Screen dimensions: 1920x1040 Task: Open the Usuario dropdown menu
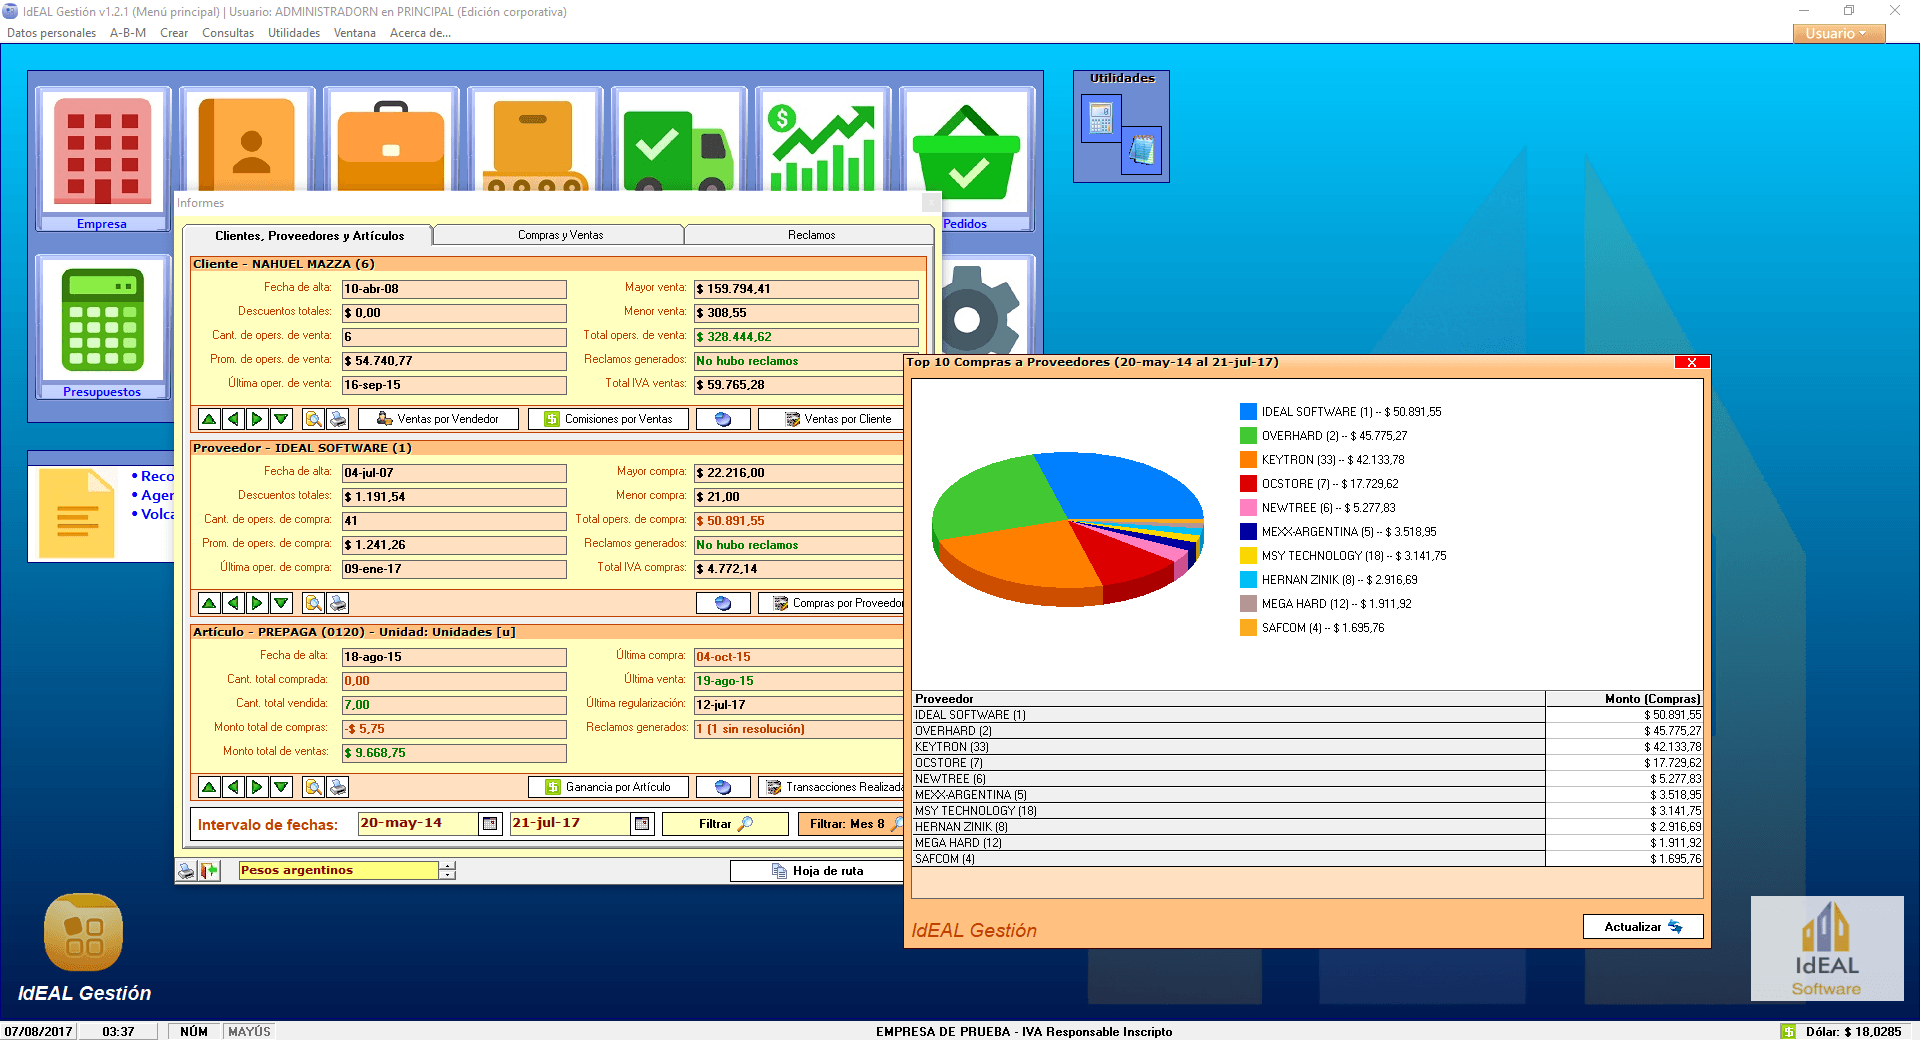click(x=1838, y=33)
